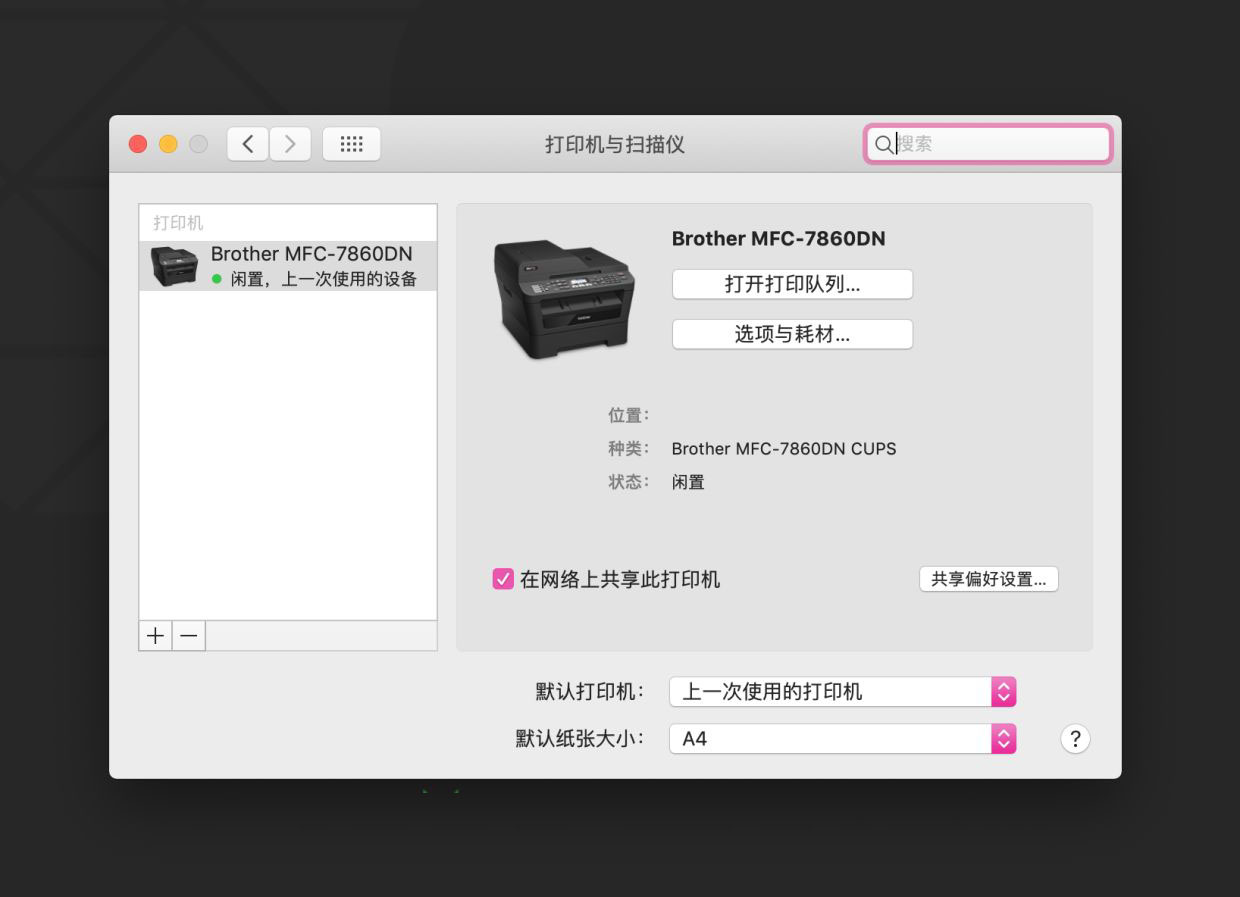Click the 状态: label

[x=629, y=482]
